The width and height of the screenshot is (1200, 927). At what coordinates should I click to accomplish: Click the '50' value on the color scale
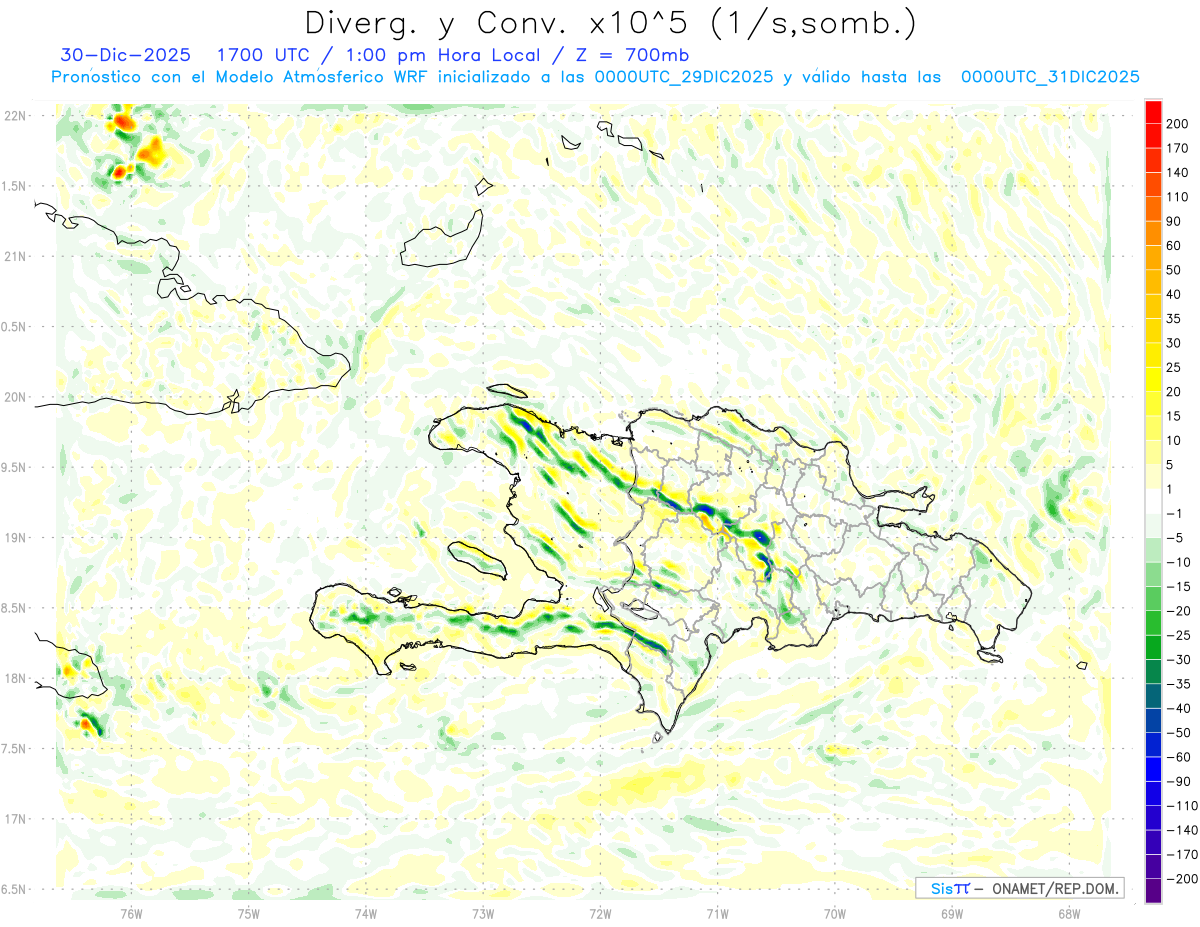coord(1175,270)
